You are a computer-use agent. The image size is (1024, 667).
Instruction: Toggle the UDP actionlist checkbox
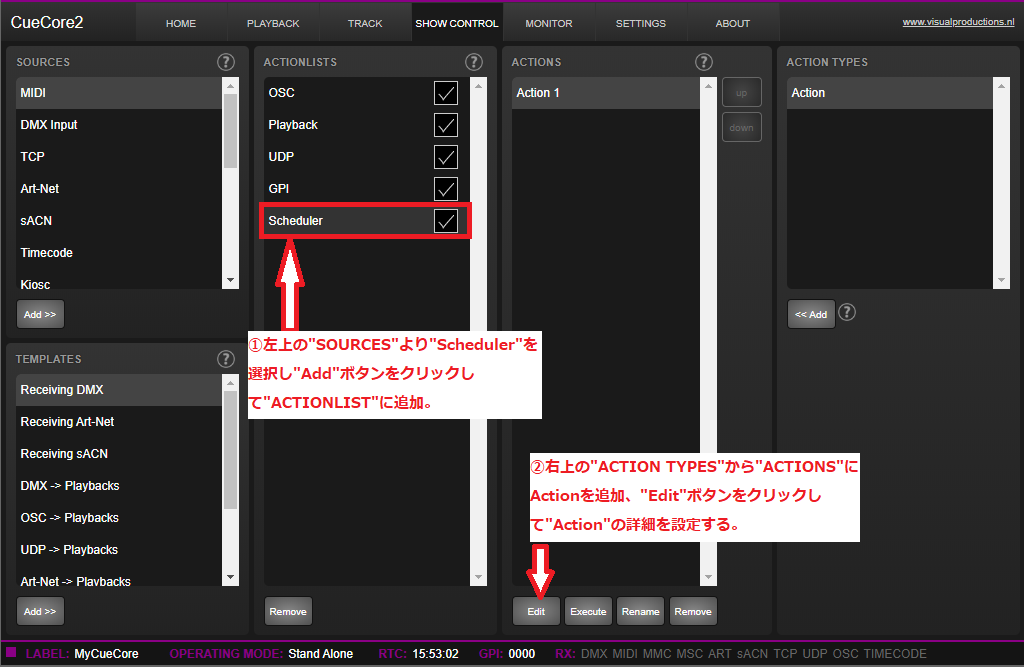click(445, 157)
